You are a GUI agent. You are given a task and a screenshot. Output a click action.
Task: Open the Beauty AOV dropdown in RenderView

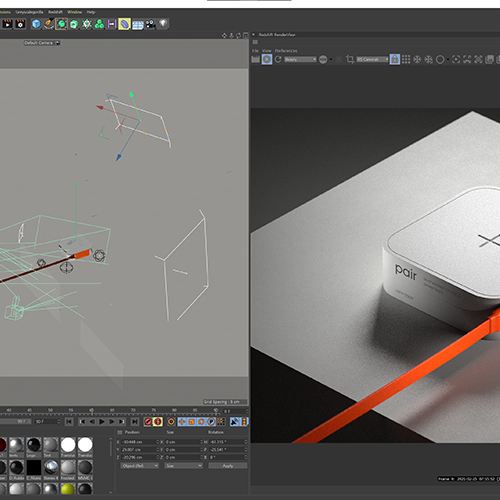(300, 59)
